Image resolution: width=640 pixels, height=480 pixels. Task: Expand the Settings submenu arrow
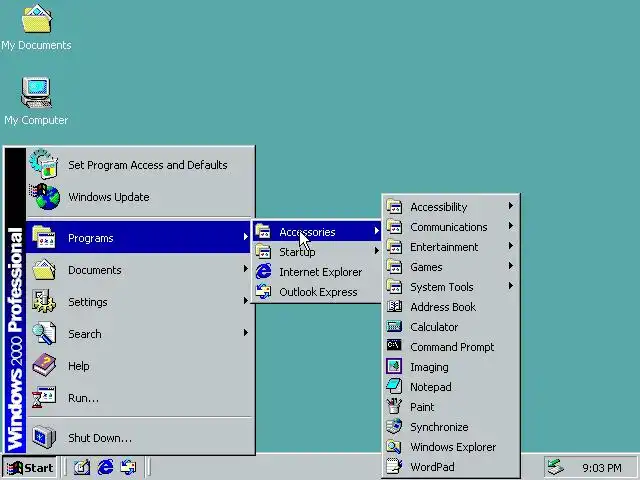pos(245,300)
